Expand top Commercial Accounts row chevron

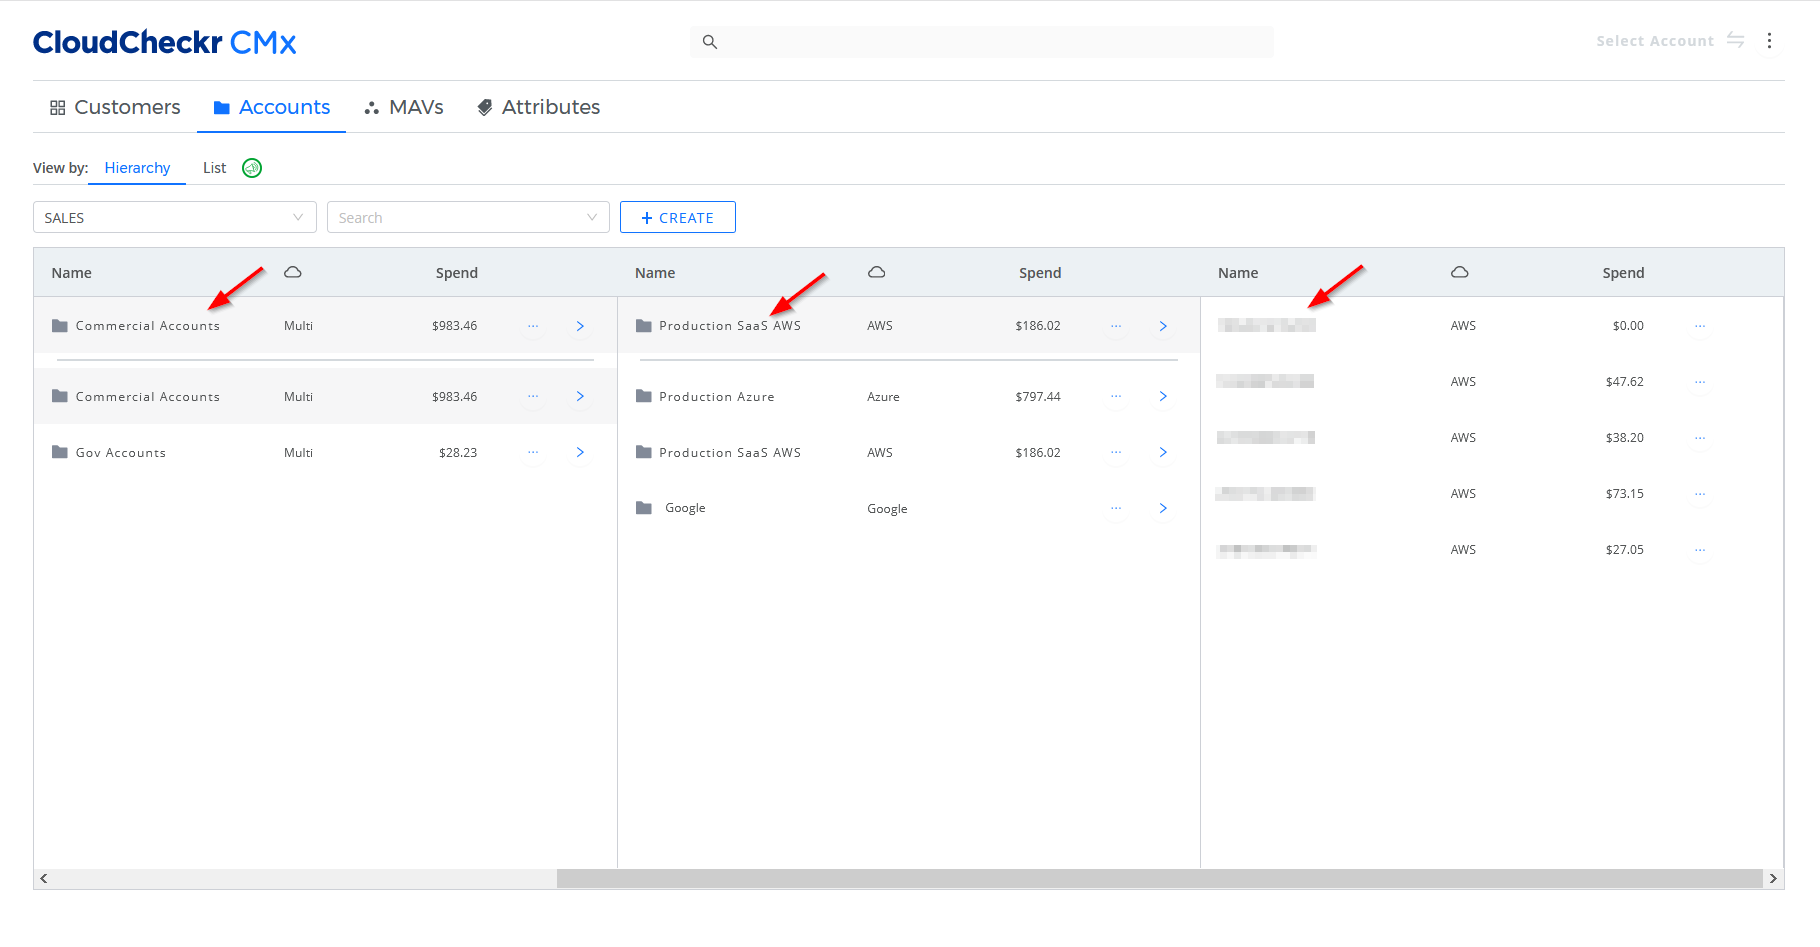pos(580,326)
